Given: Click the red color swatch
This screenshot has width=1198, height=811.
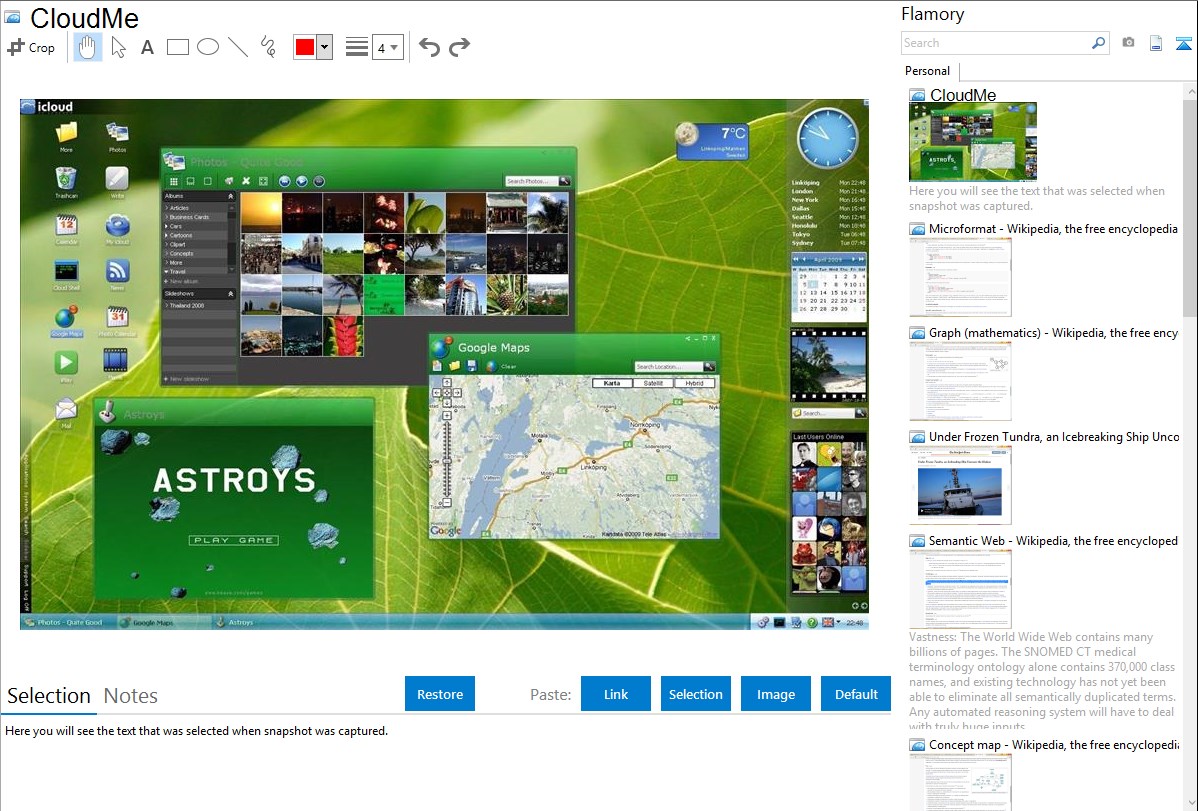Looking at the screenshot, I should (304, 47).
